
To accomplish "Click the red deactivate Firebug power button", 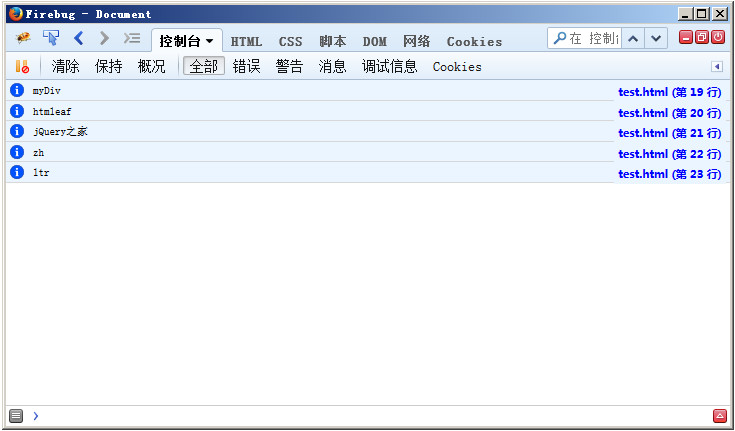I will tap(718, 38).
